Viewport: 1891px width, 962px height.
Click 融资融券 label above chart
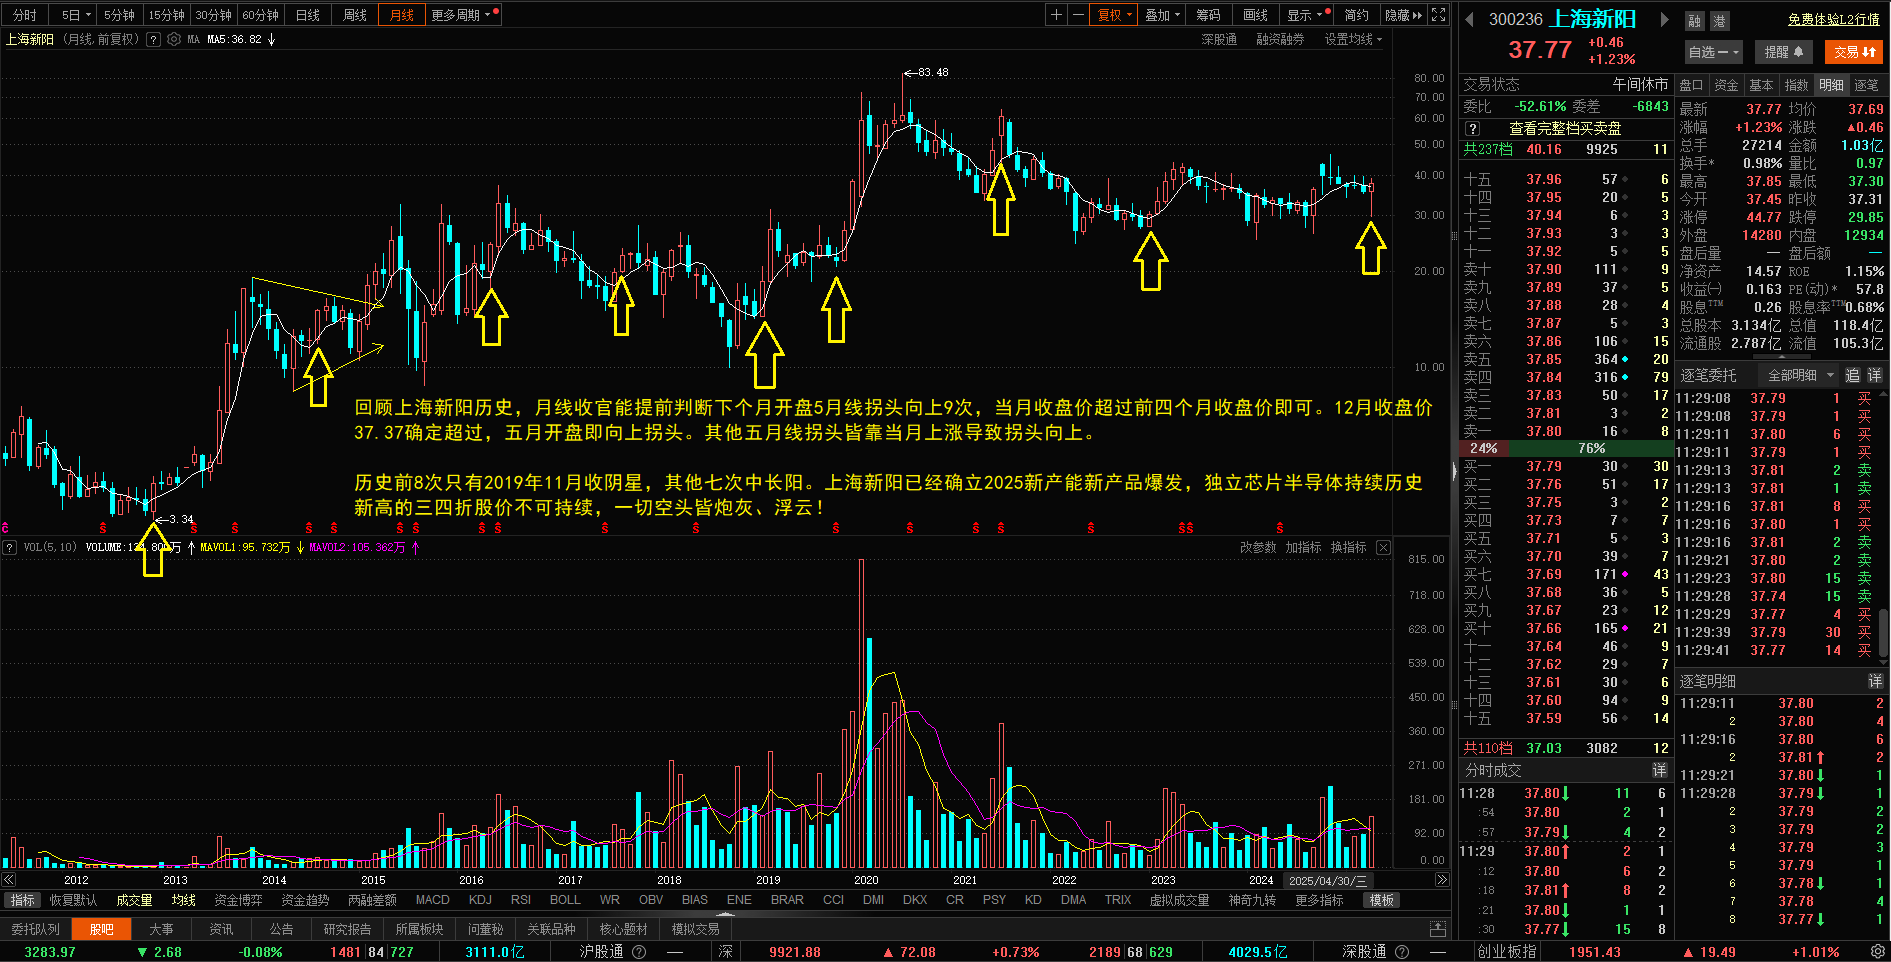point(1280,40)
